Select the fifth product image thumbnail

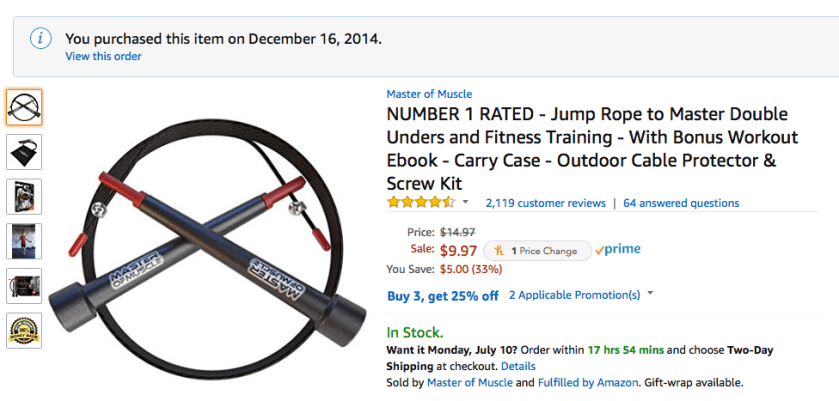[x=24, y=285]
